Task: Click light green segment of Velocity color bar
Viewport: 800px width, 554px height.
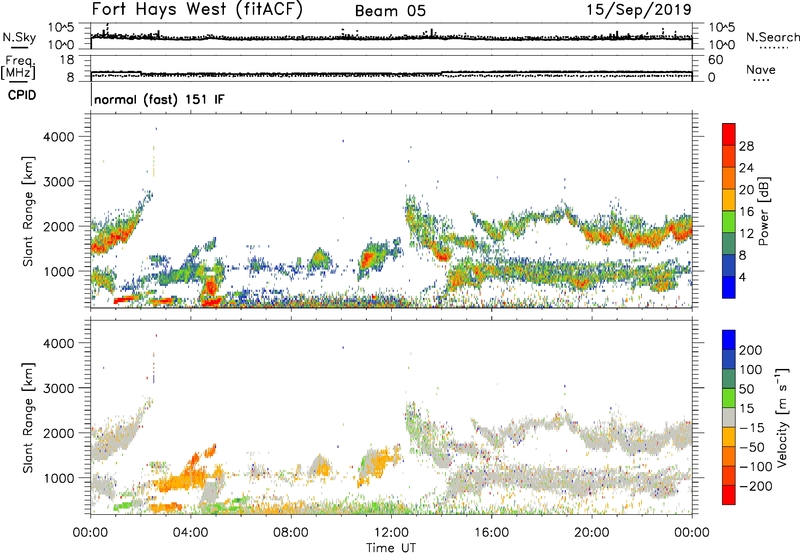Action: (x=729, y=398)
